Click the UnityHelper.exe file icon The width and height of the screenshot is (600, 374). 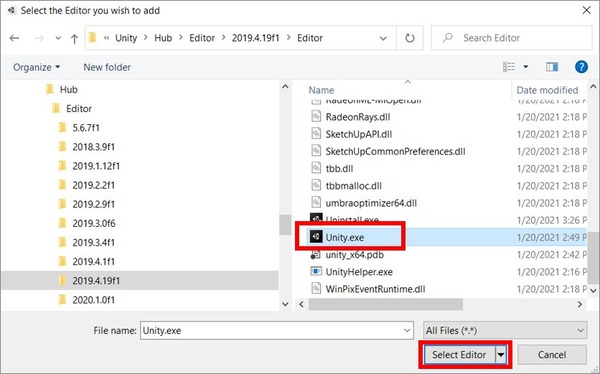point(316,271)
